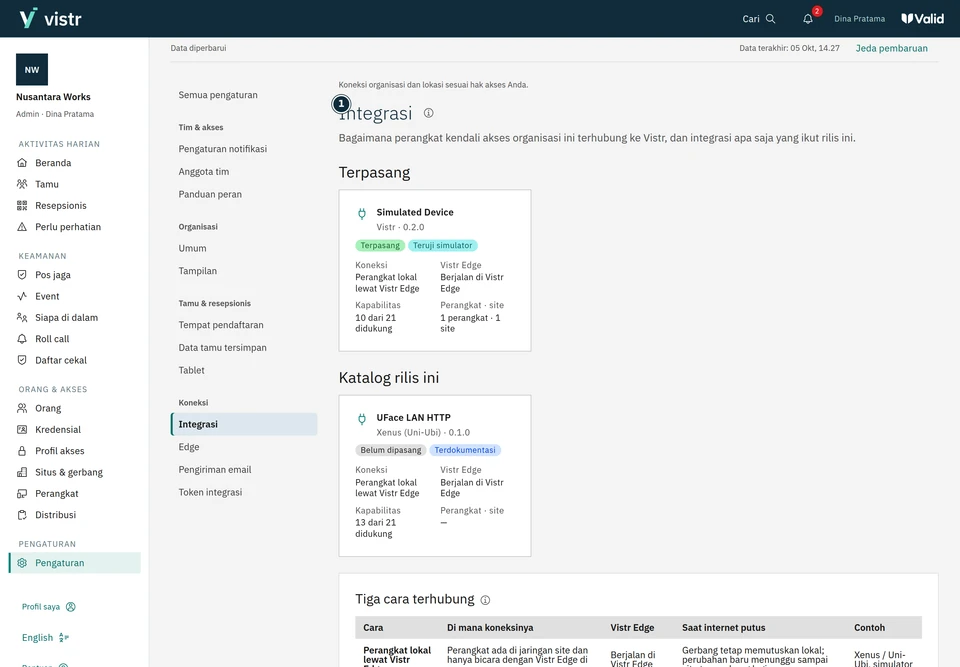Go to Anggota tim settings
960x667 pixels.
point(204,171)
